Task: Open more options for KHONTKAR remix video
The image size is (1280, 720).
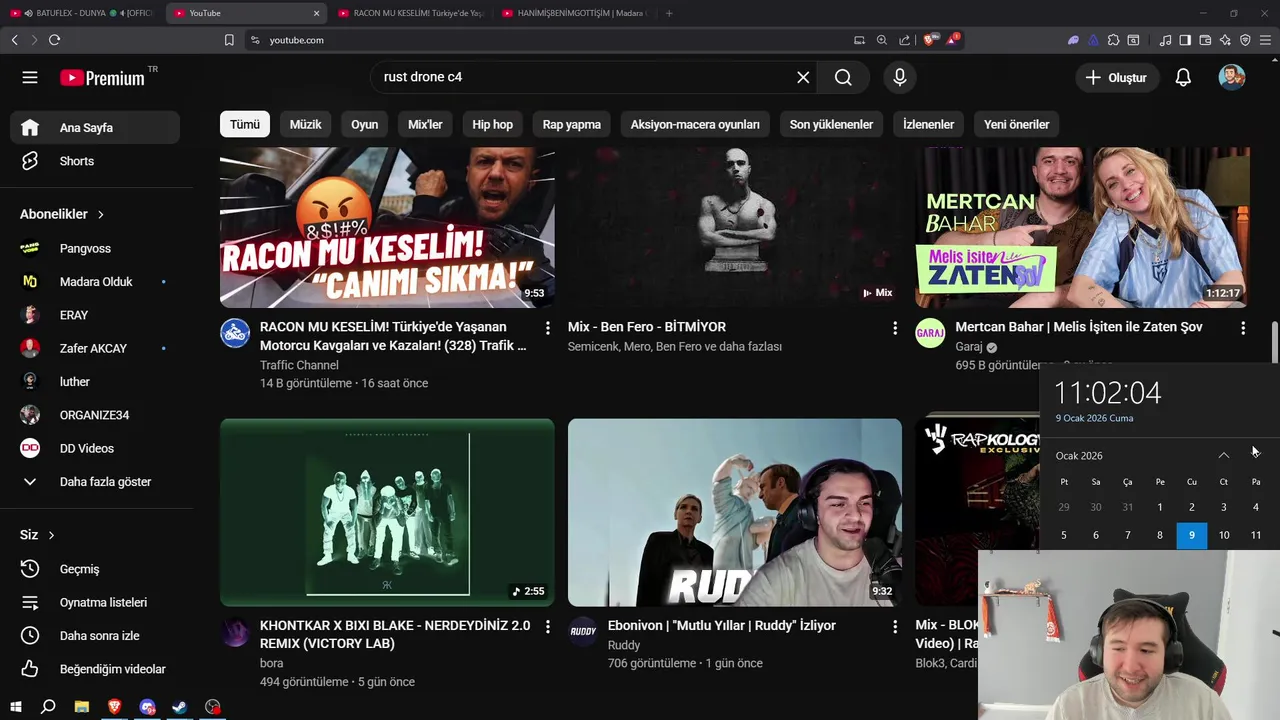Action: 547,627
